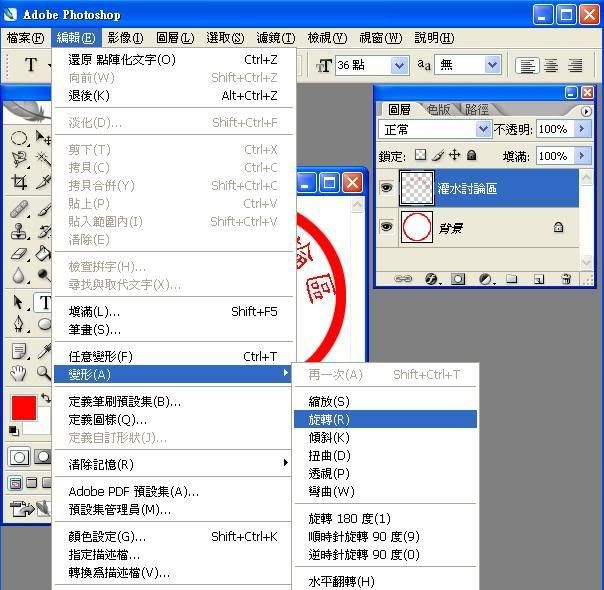Choose 旋轉 180 度(1)
The width and height of the screenshot is (604, 590).
[x=385, y=518]
